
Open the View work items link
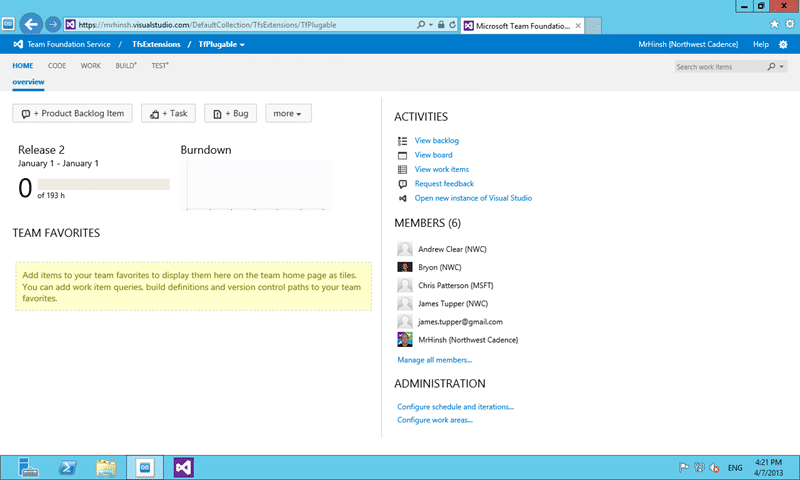(442, 169)
